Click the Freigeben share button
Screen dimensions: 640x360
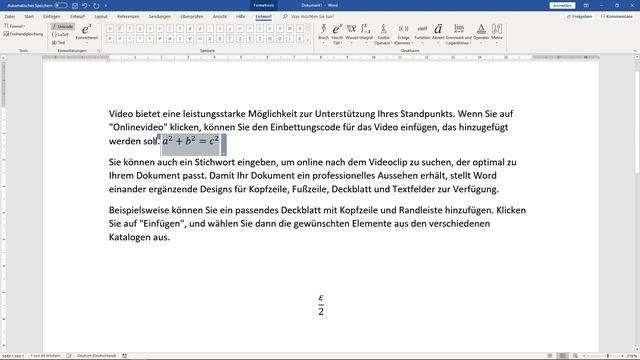tap(580, 16)
